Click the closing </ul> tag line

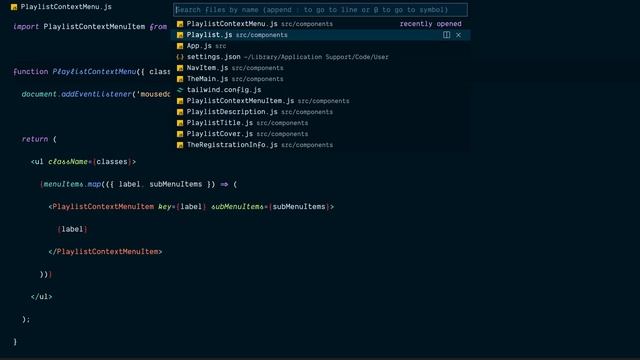coord(42,297)
